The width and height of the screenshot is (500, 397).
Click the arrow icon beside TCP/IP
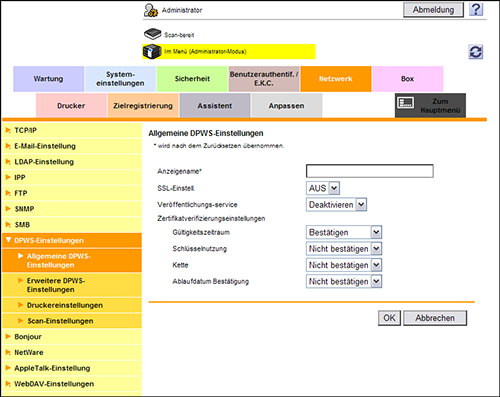click(8, 130)
